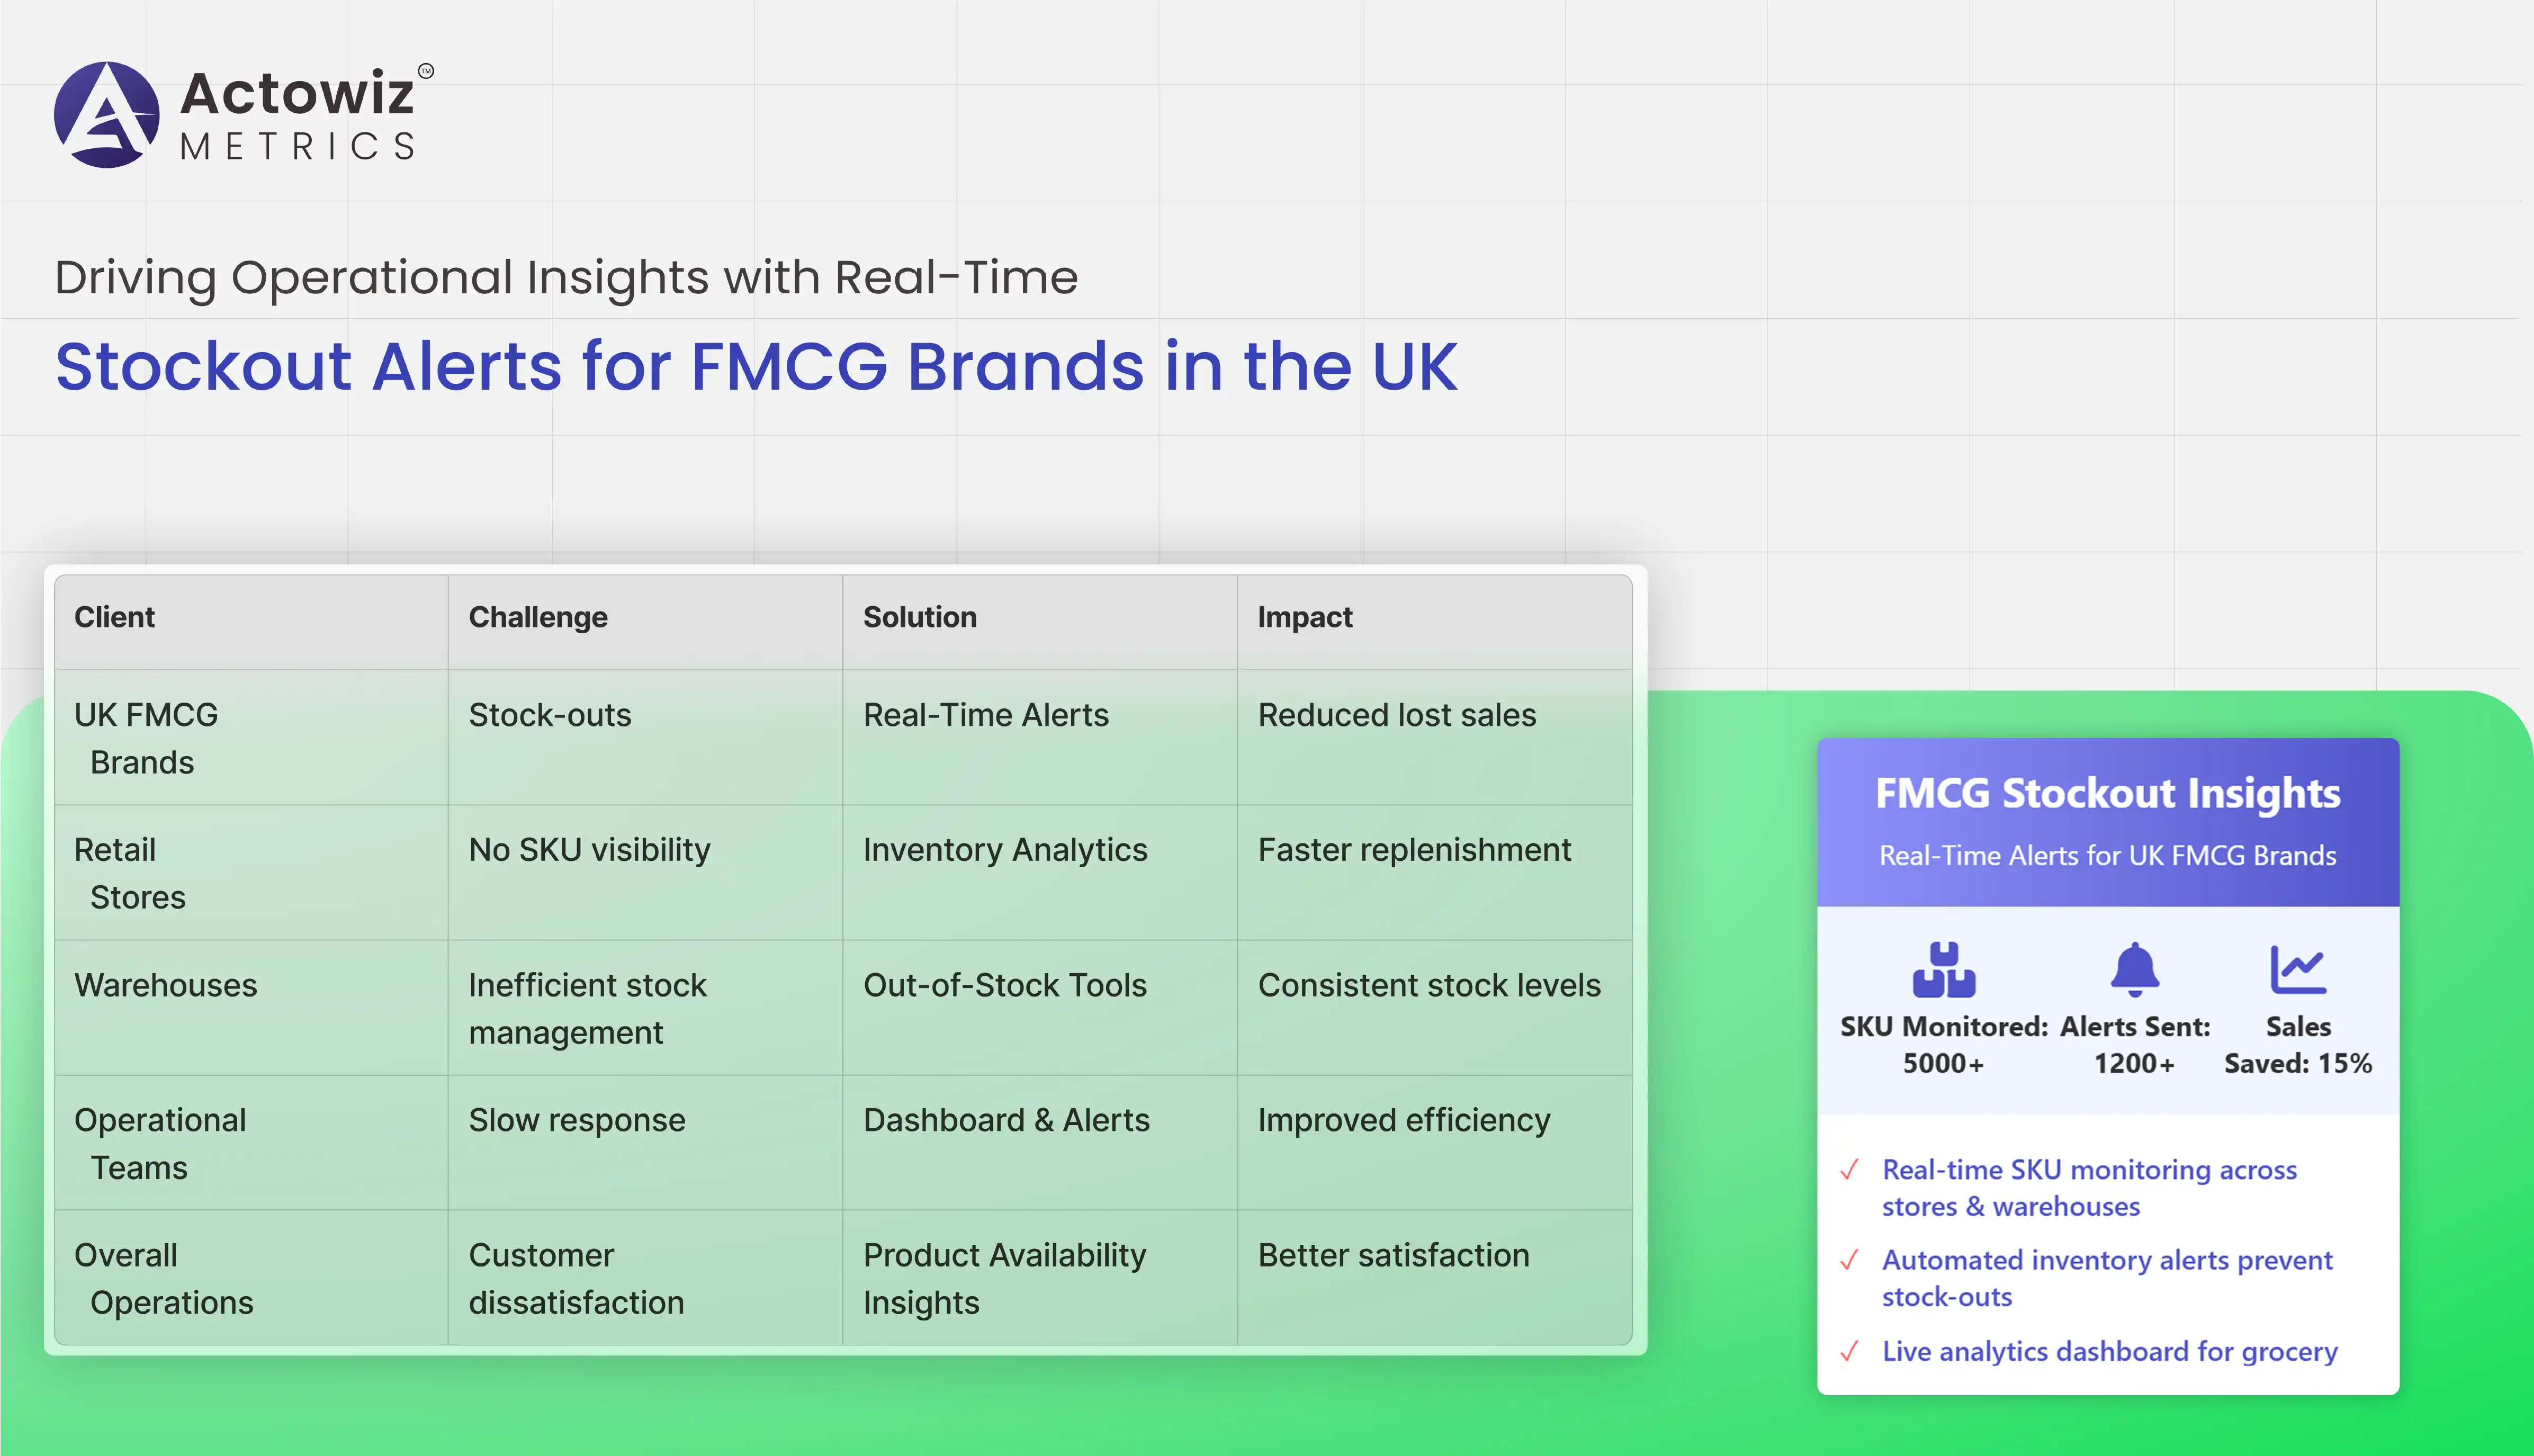This screenshot has height=1456, width=2534.
Task: Click the registered trademark symbol by Actowiz
Action: 426,71
